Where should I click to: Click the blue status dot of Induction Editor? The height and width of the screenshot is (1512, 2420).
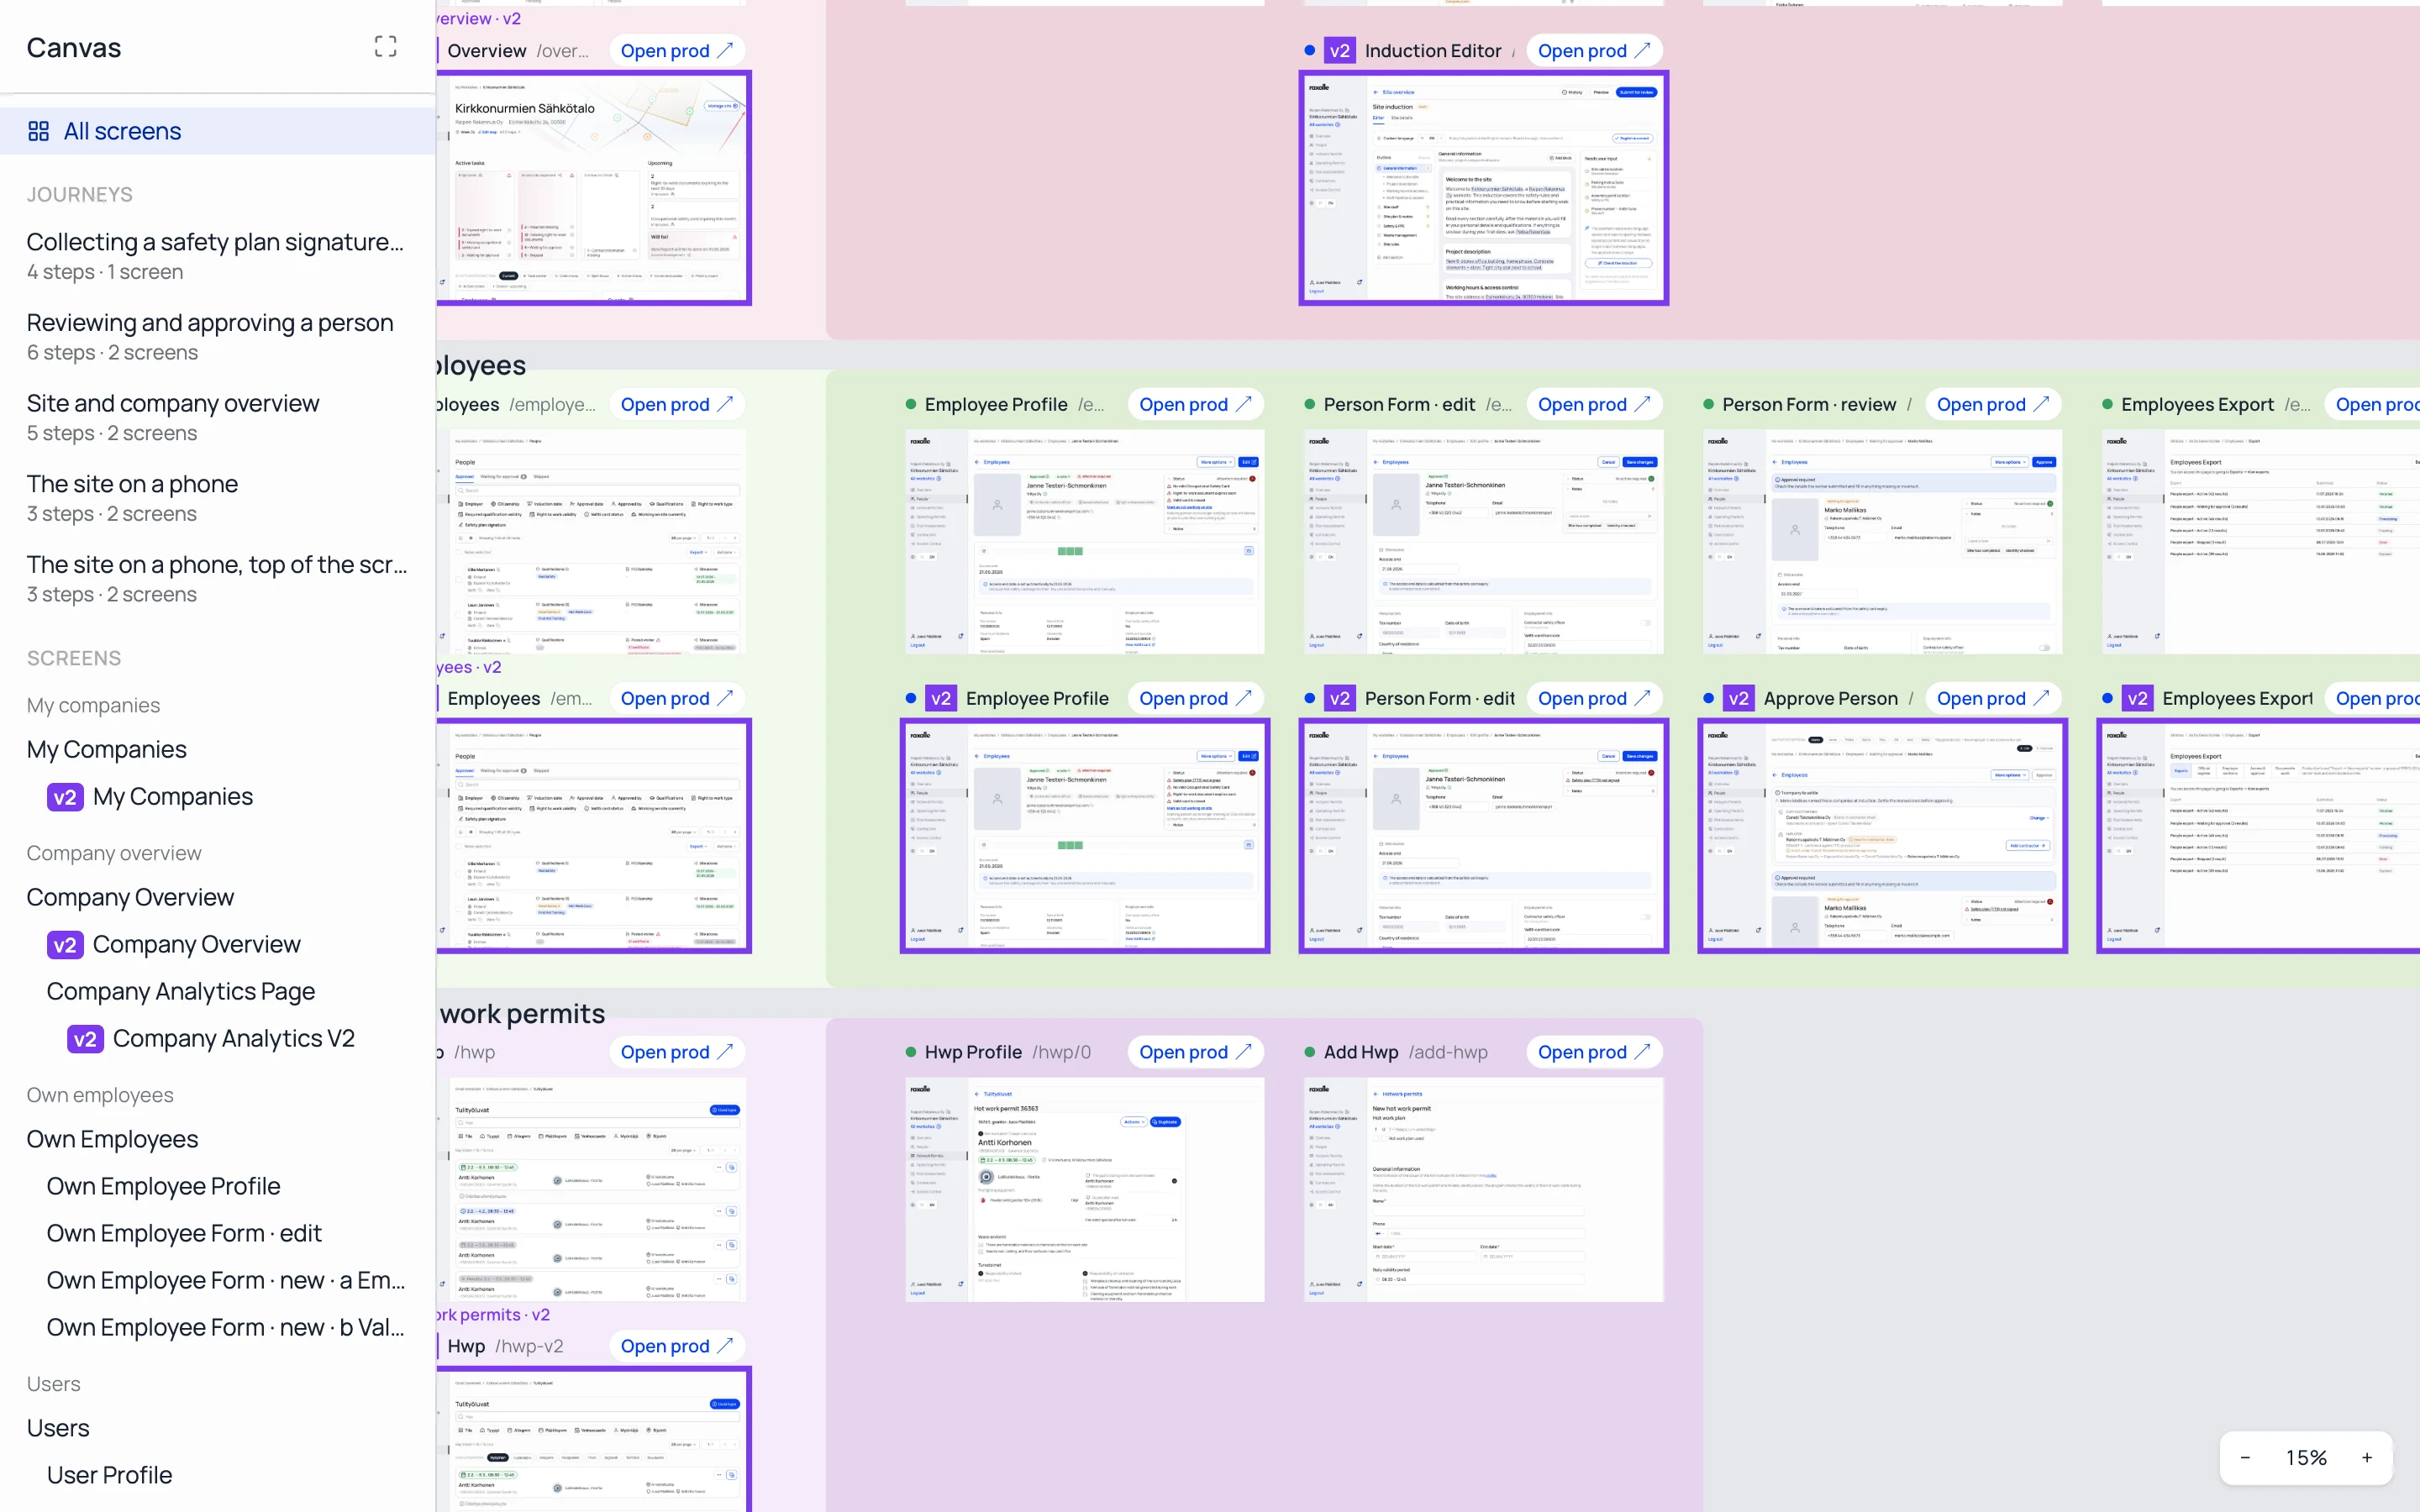click(1310, 50)
